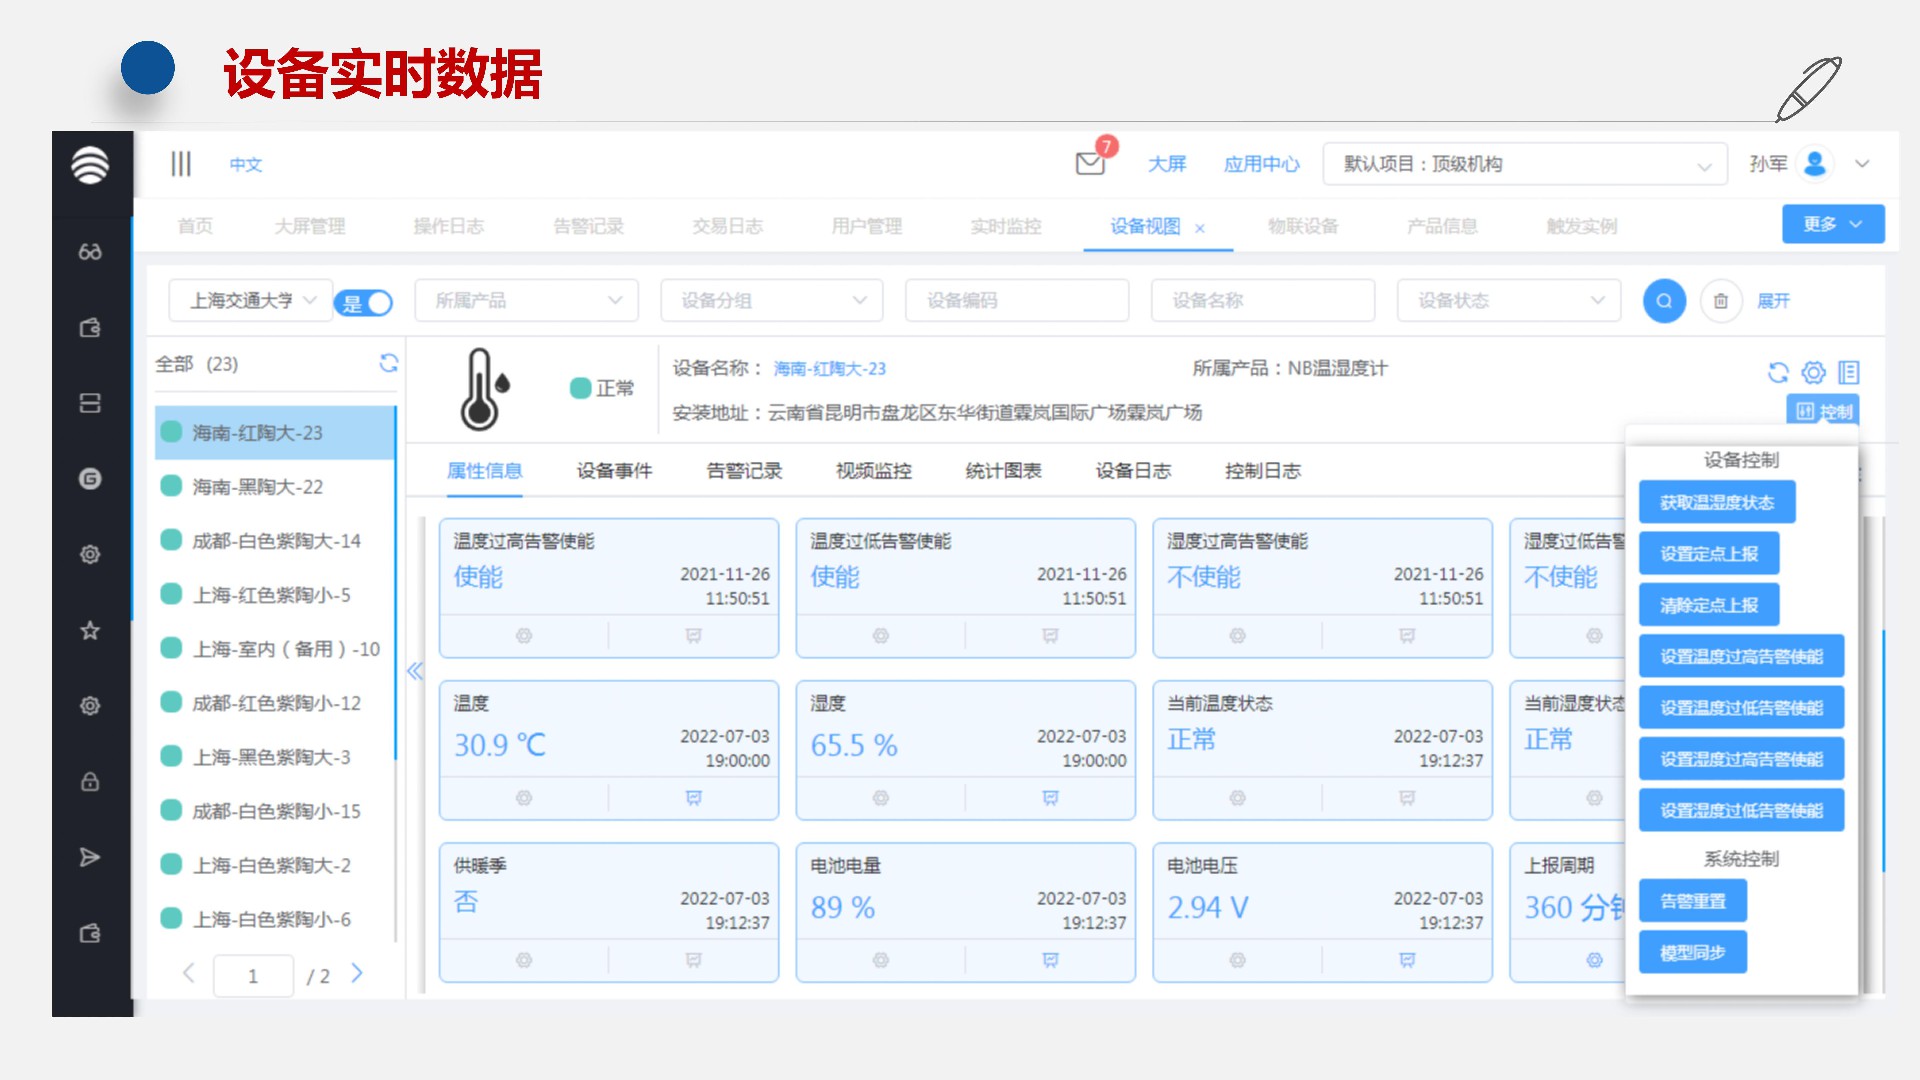
Task: Expand the 所属产品 dropdown
Action: (527, 301)
